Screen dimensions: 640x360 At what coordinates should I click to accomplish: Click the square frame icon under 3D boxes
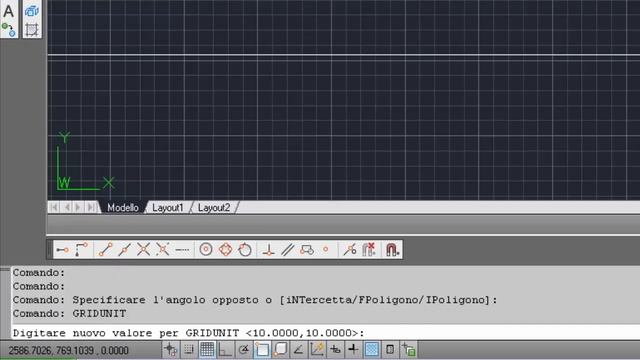[x=32, y=30]
